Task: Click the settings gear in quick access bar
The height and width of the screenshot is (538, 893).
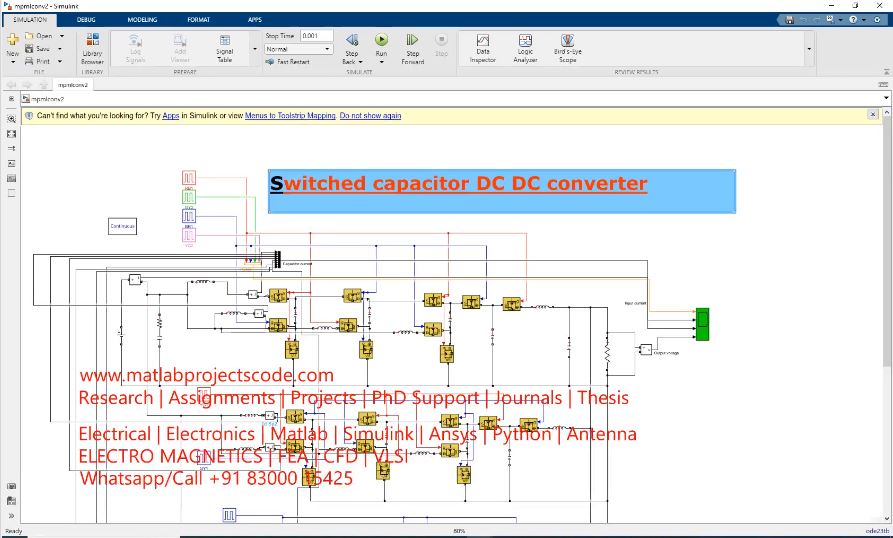Action: tap(877, 19)
